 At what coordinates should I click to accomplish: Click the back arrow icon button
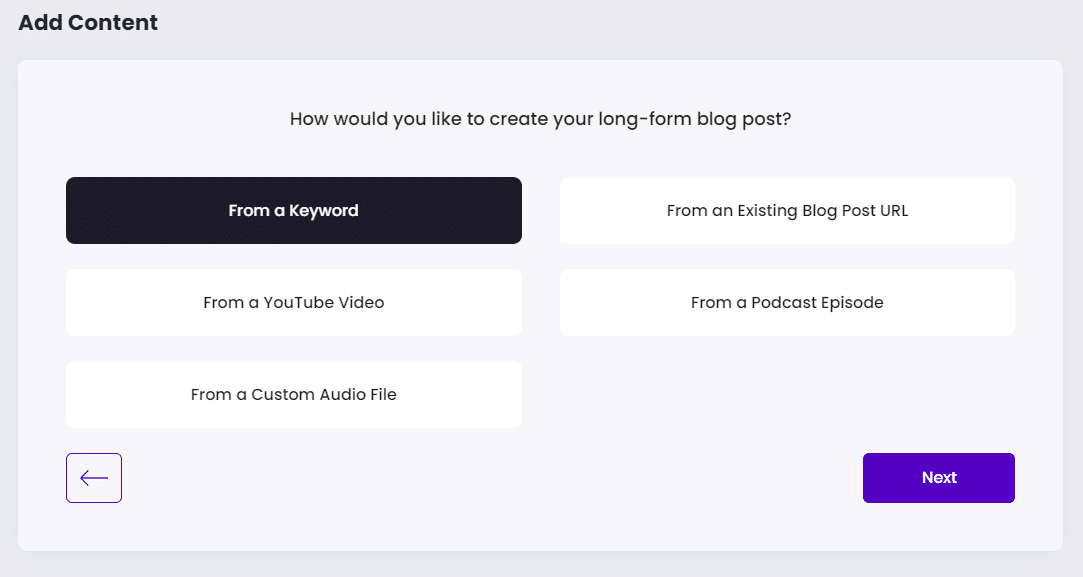[x=94, y=477]
